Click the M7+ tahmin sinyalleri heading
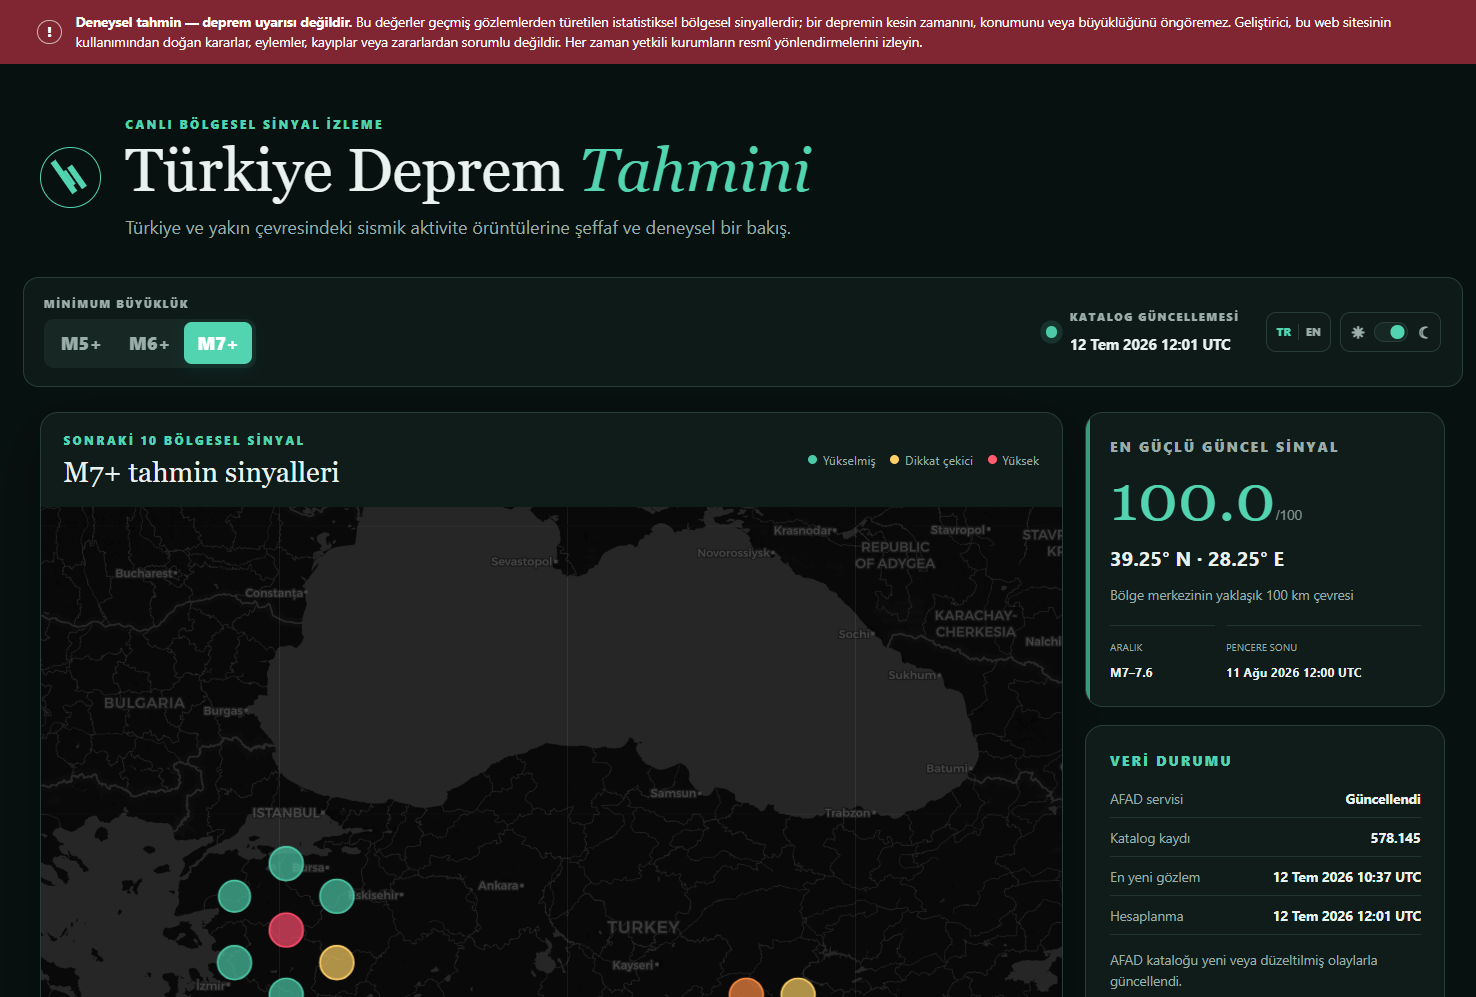 (201, 472)
